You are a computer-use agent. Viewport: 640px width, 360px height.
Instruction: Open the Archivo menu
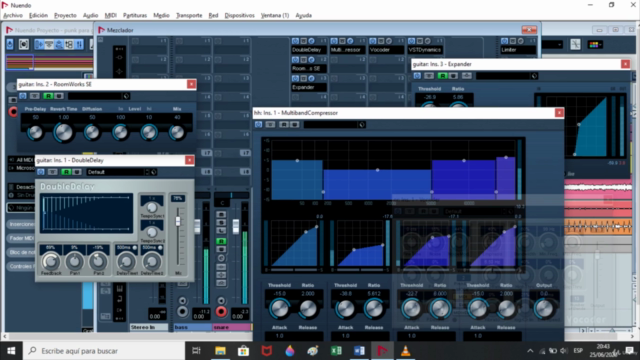(13, 15)
